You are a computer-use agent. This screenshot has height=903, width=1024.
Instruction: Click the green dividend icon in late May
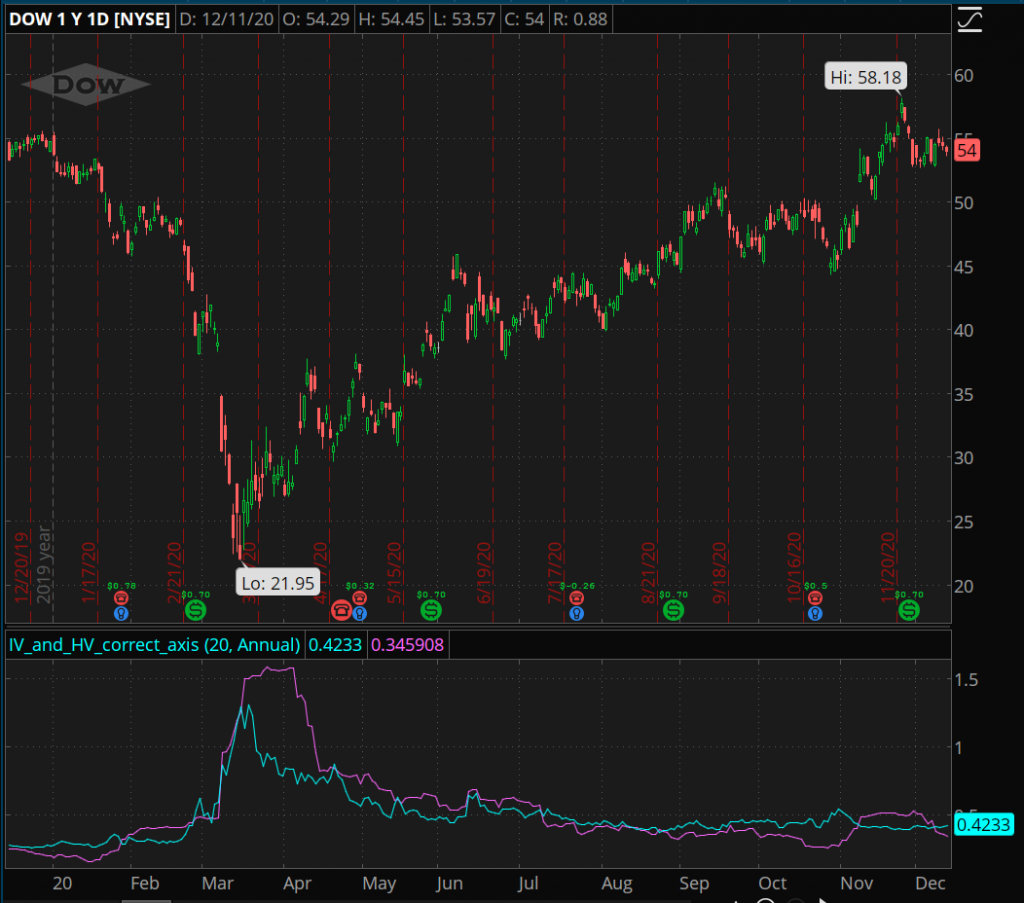point(431,610)
